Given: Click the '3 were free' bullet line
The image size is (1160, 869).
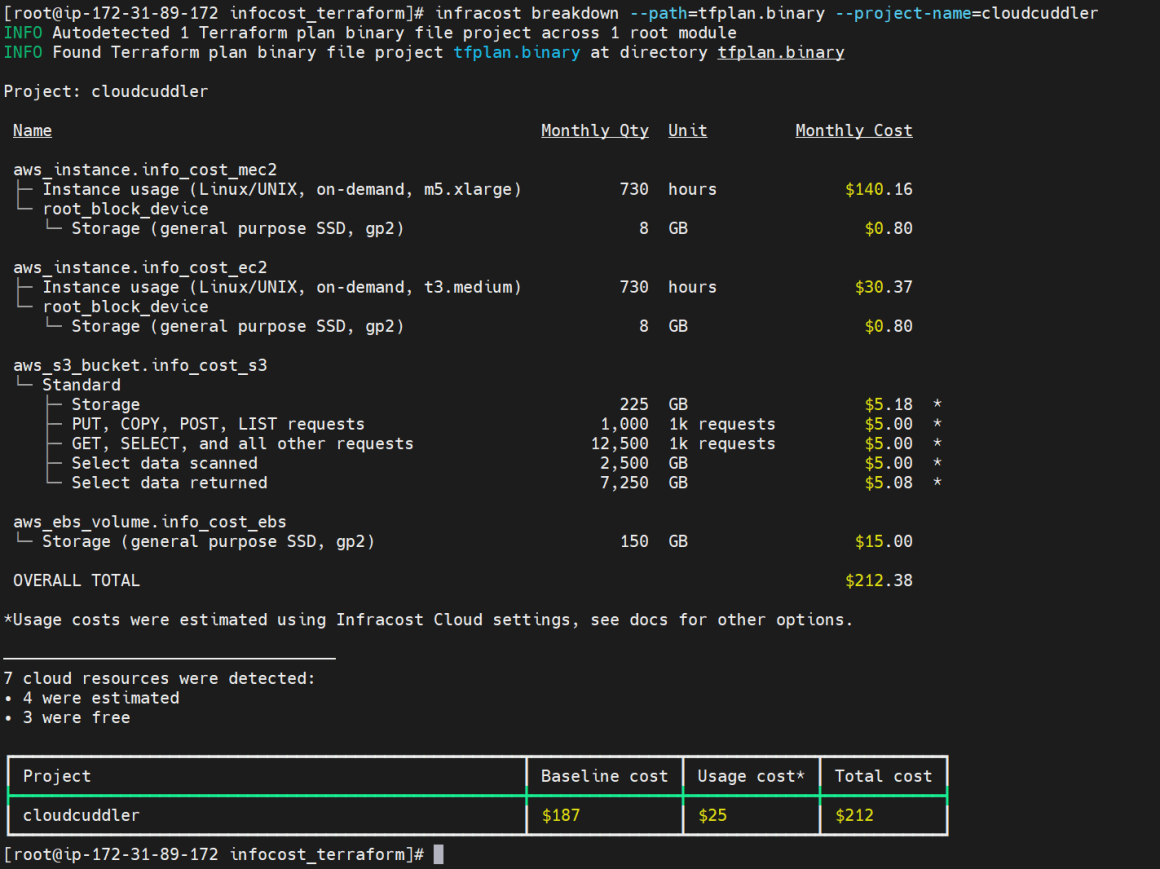Looking at the screenshot, I should click(67, 717).
